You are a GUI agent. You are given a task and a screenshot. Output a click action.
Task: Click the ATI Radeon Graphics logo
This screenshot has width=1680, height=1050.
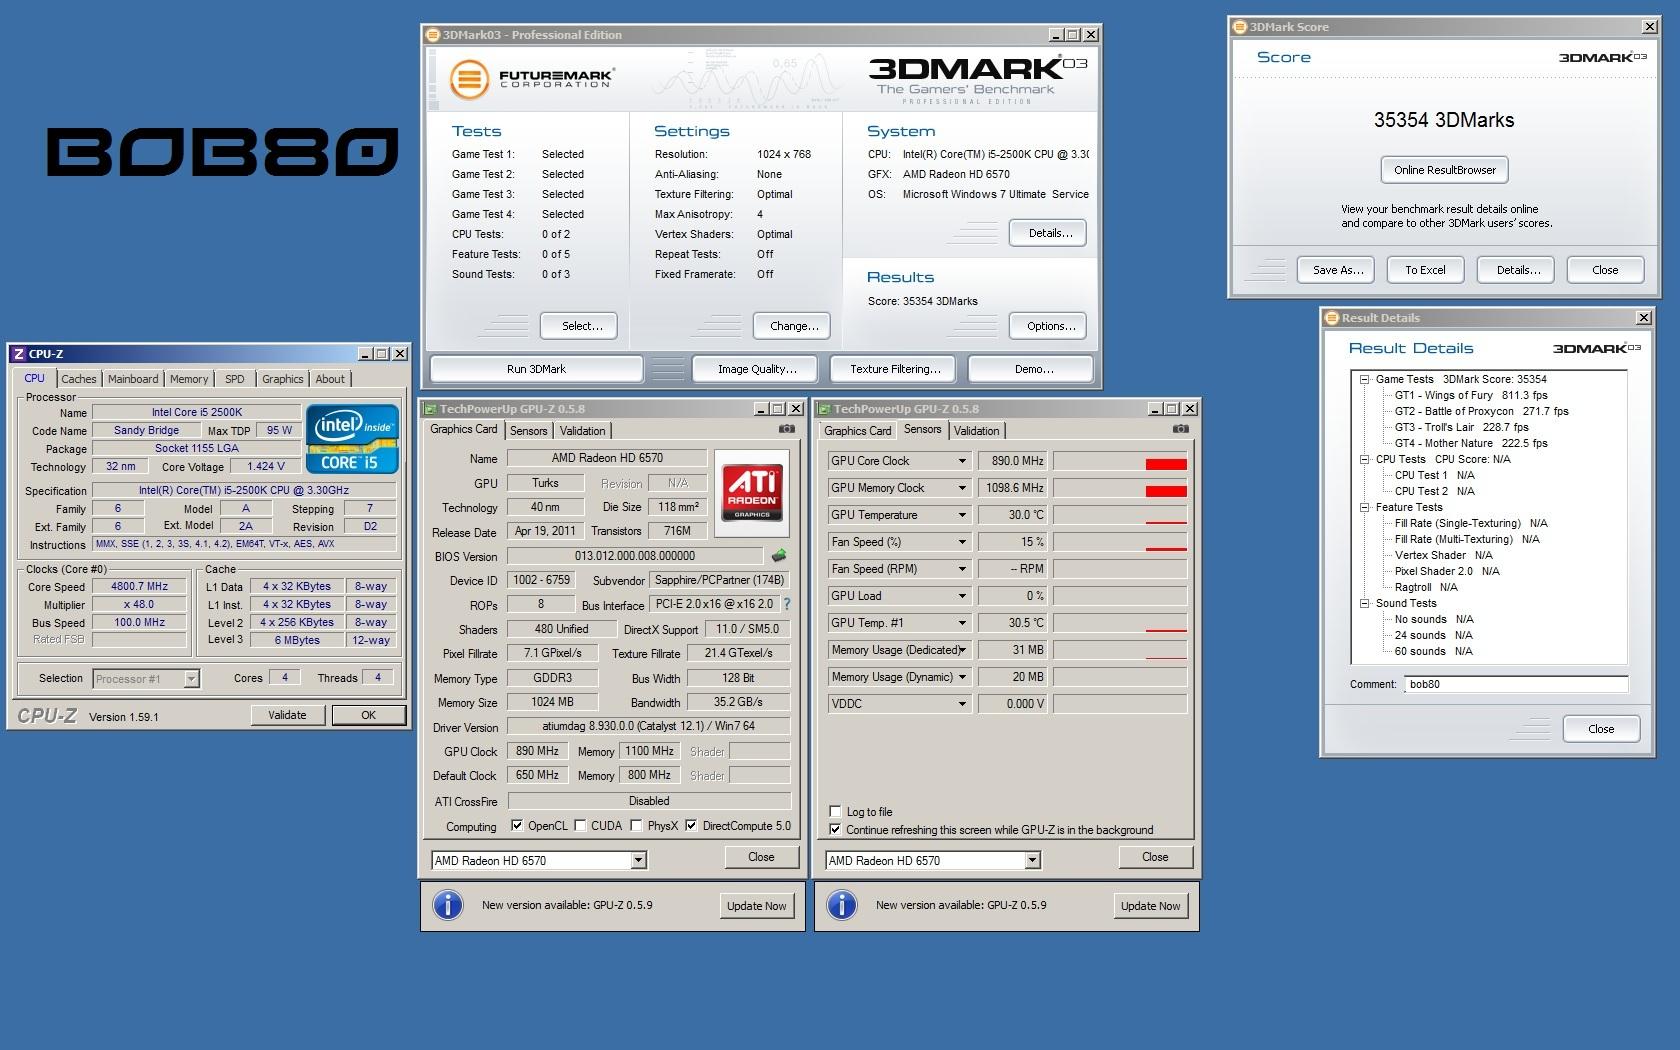(752, 493)
